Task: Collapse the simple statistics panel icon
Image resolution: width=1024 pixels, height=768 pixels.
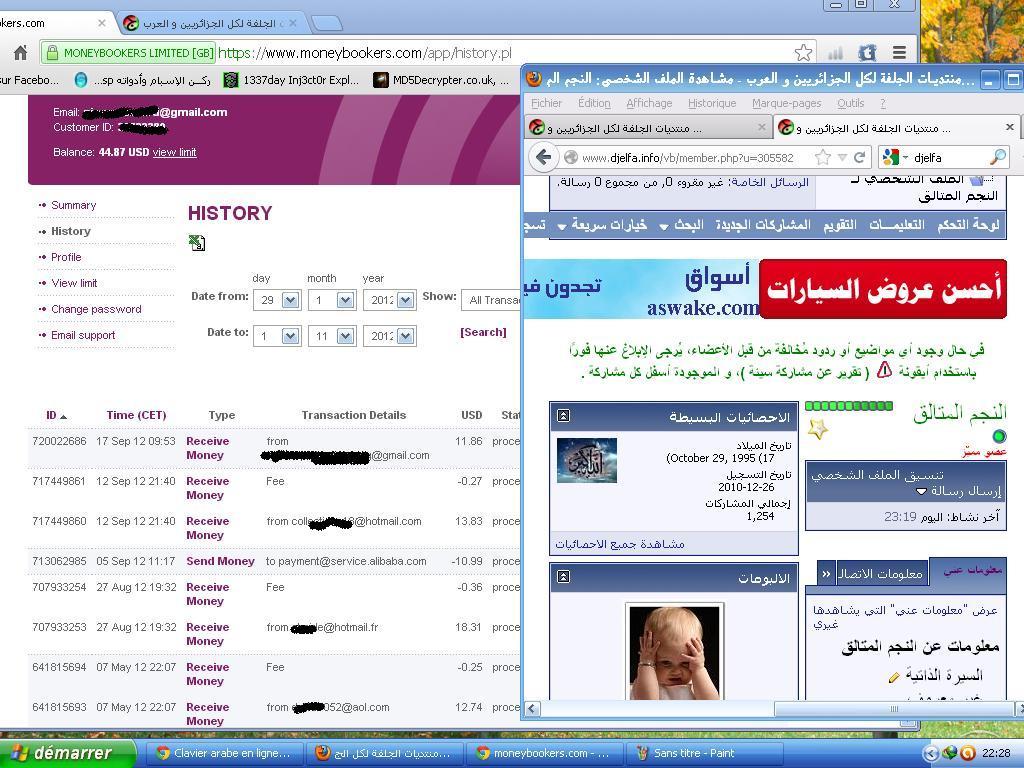Action: 564,416
